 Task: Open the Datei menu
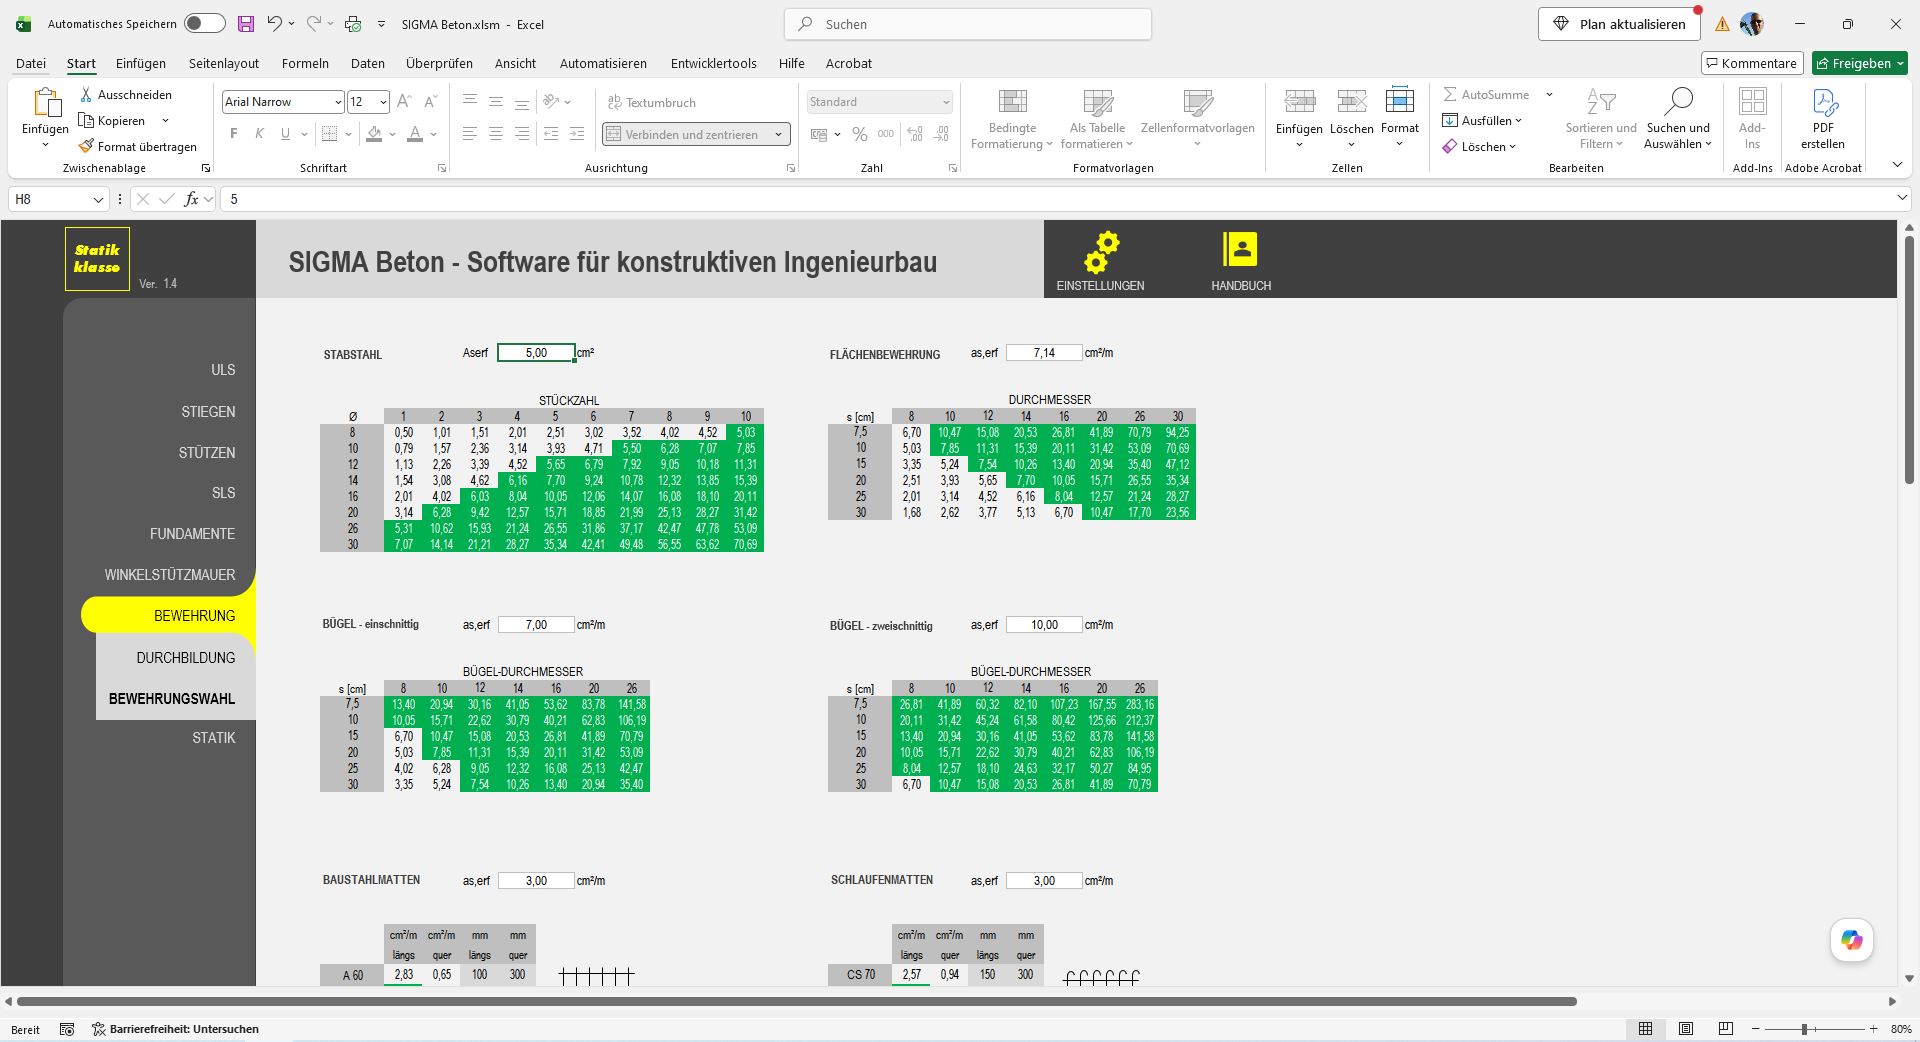click(31, 63)
